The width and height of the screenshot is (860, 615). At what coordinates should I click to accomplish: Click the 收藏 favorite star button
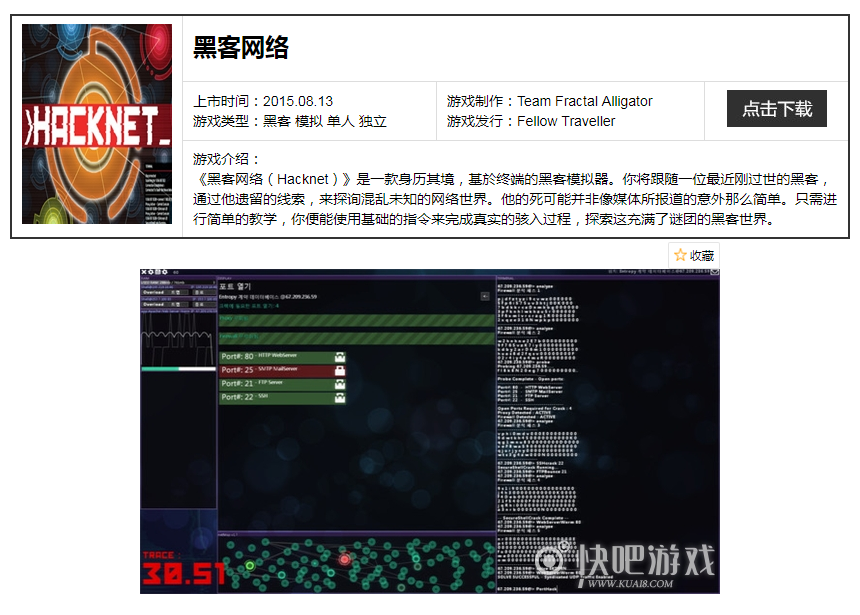[x=694, y=255]
